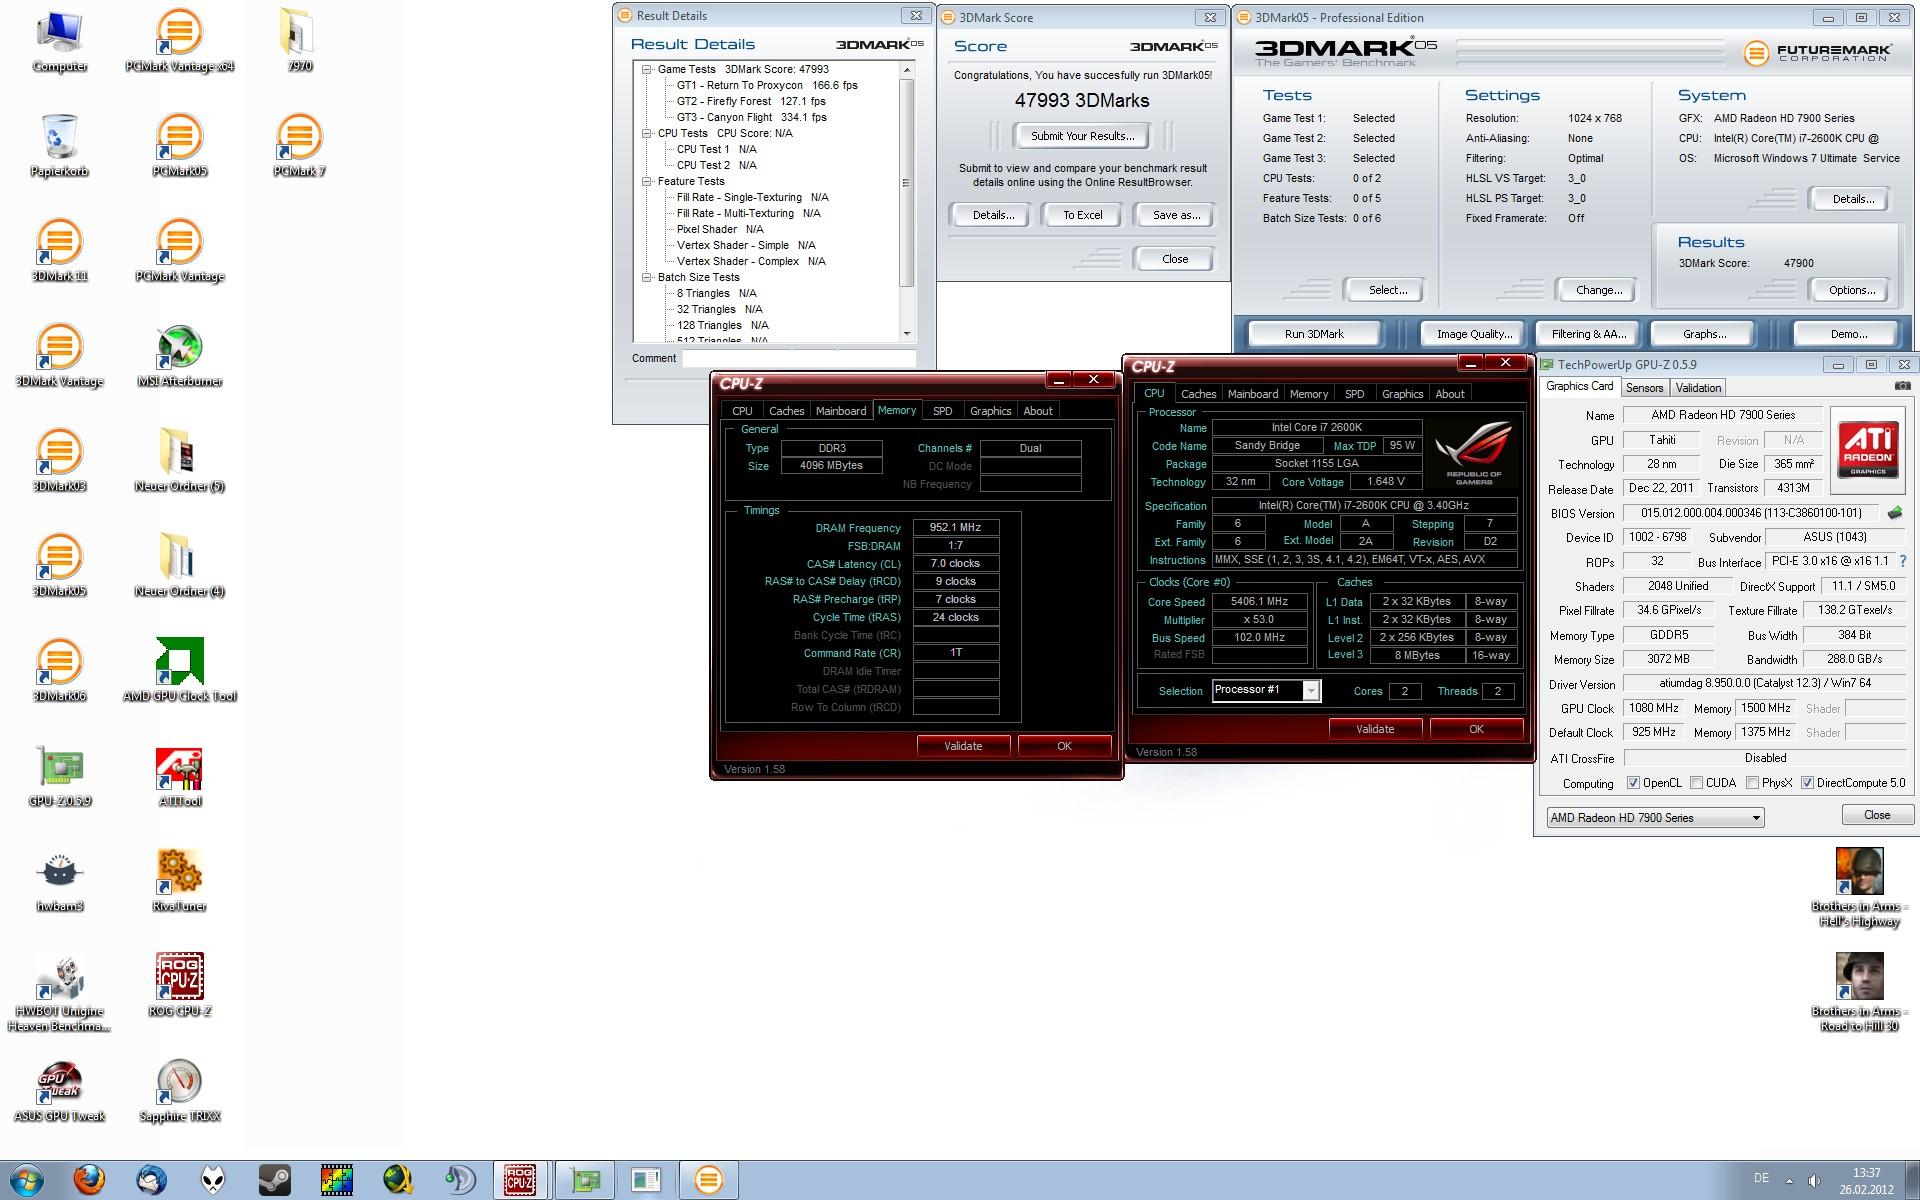Select GT2 - Firefly Forest result row

[750, 101]
